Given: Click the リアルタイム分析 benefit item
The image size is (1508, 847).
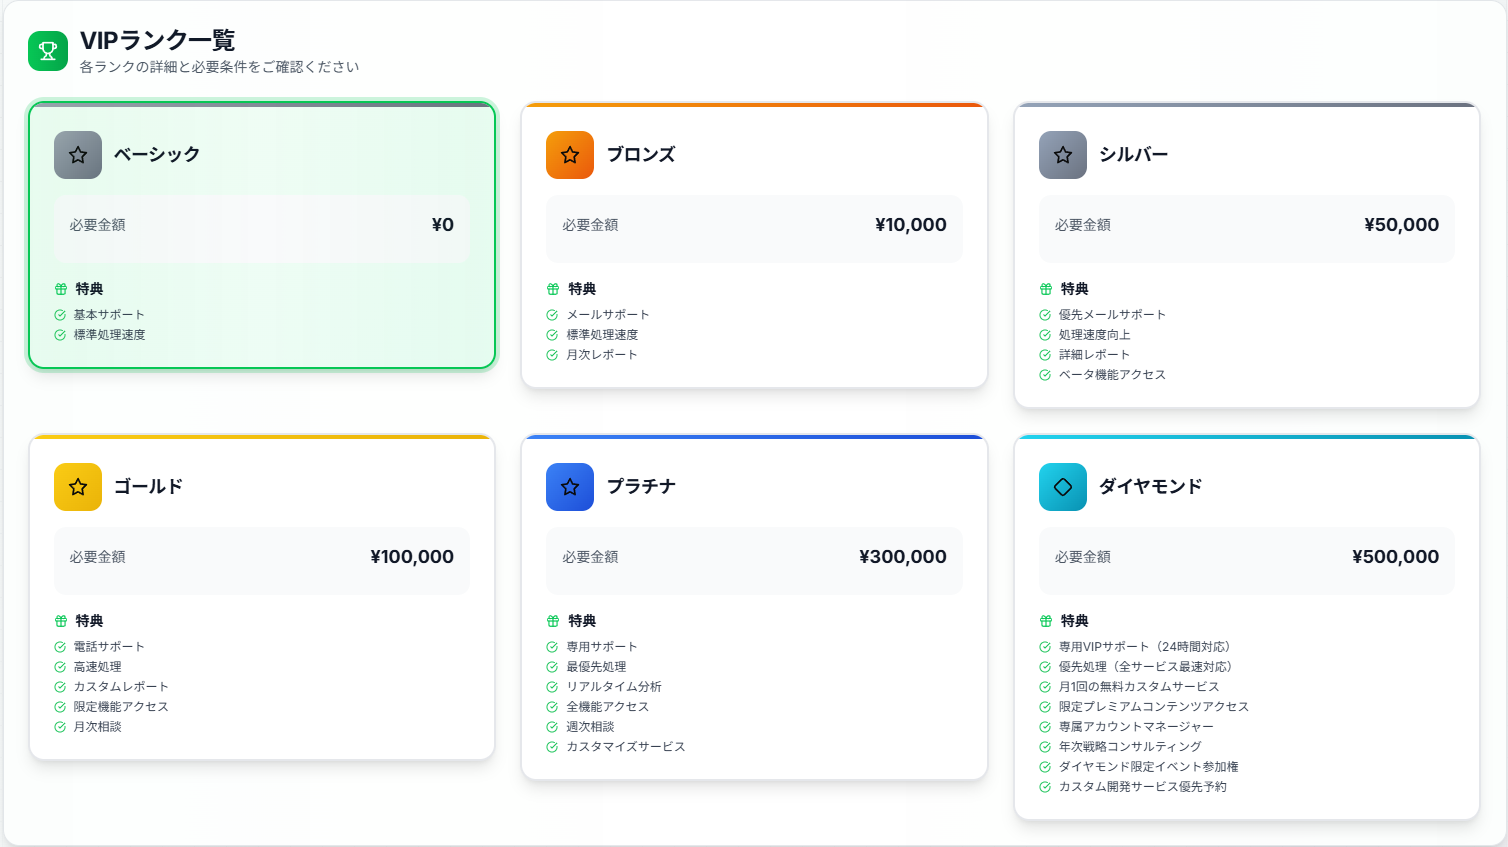Looking at the screenshot, I should point(613,687).
